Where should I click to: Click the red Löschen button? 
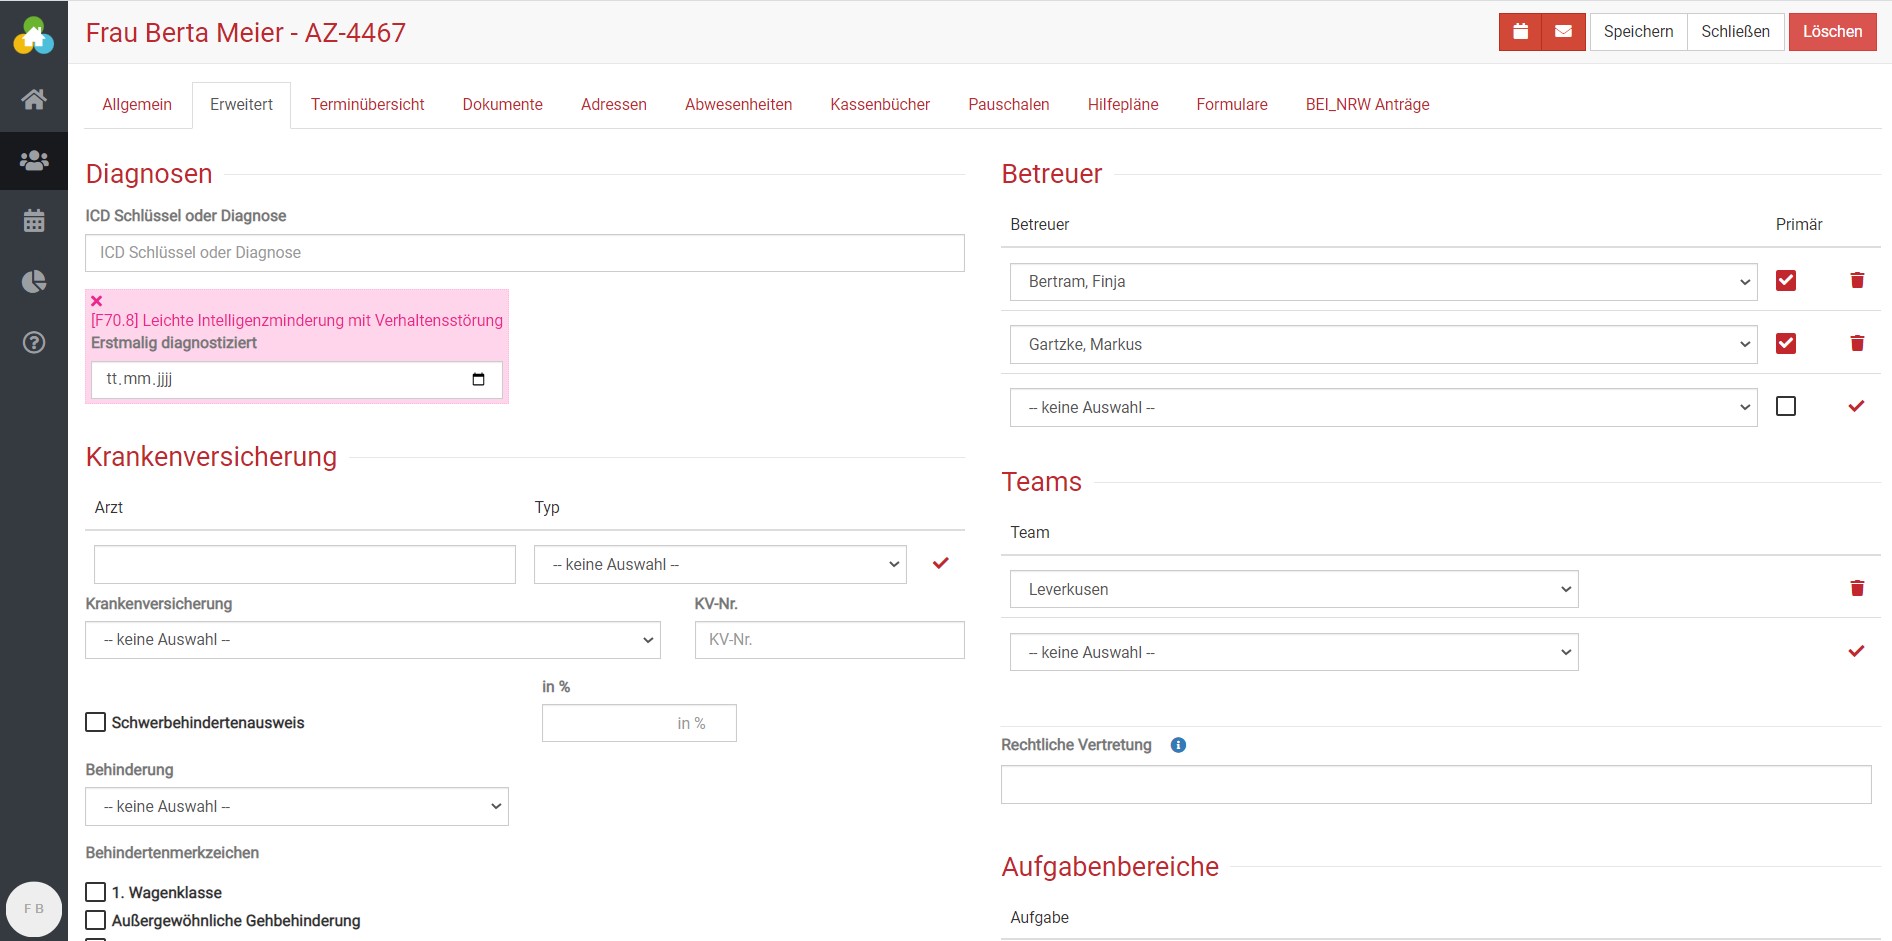pyautogui.click(x=1832, y=32)
